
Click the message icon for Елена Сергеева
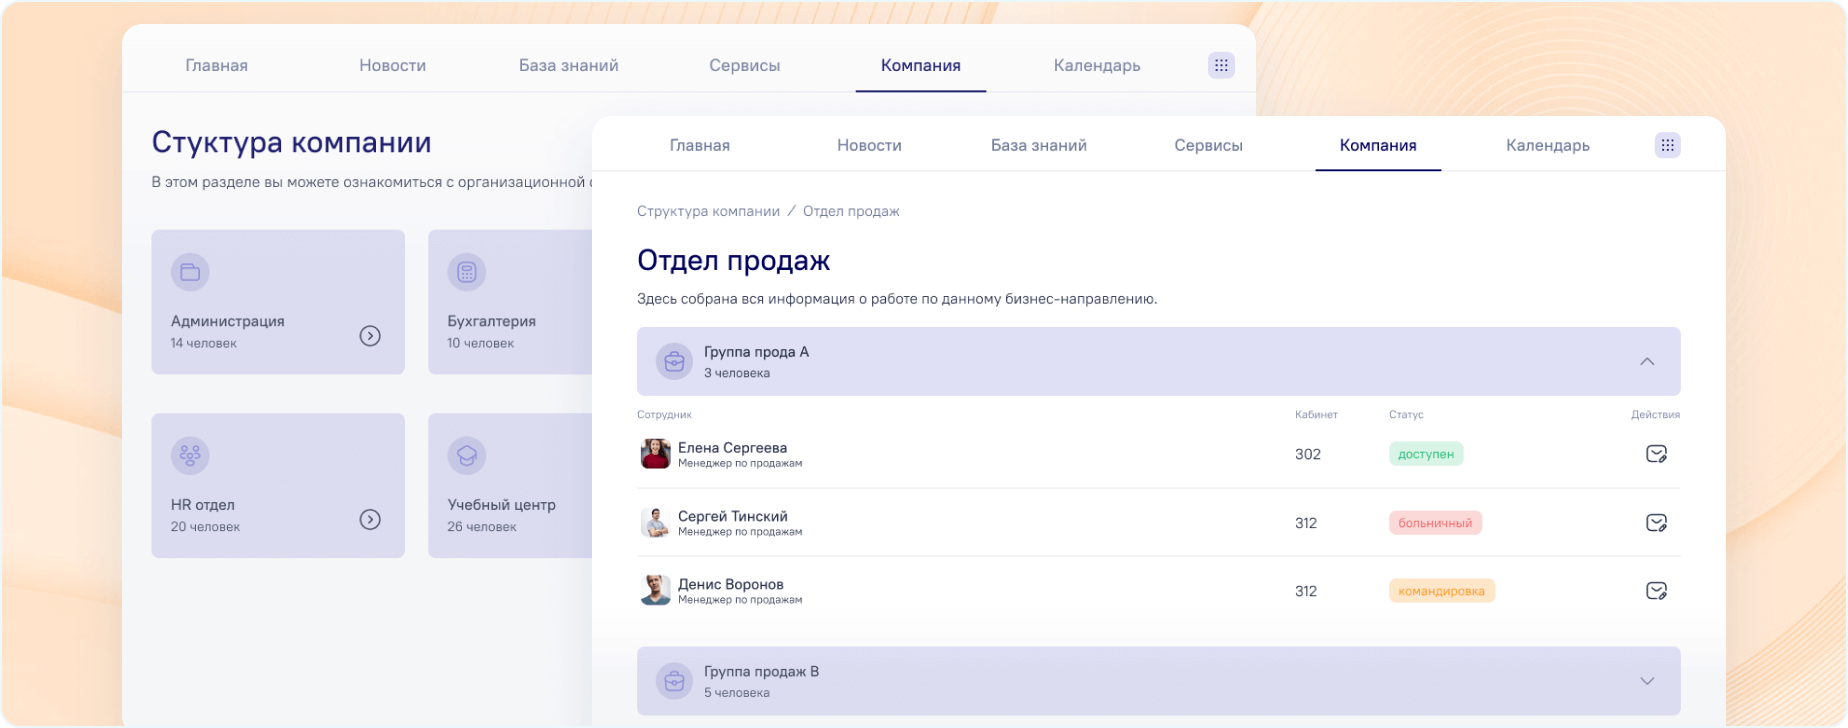tap(1656, 454)
